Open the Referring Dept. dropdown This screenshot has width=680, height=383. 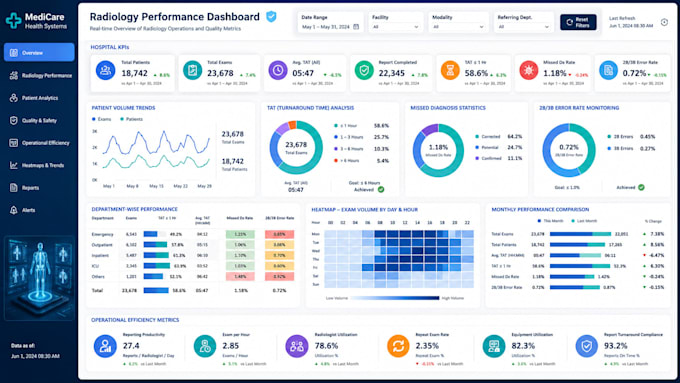[523, 23]
